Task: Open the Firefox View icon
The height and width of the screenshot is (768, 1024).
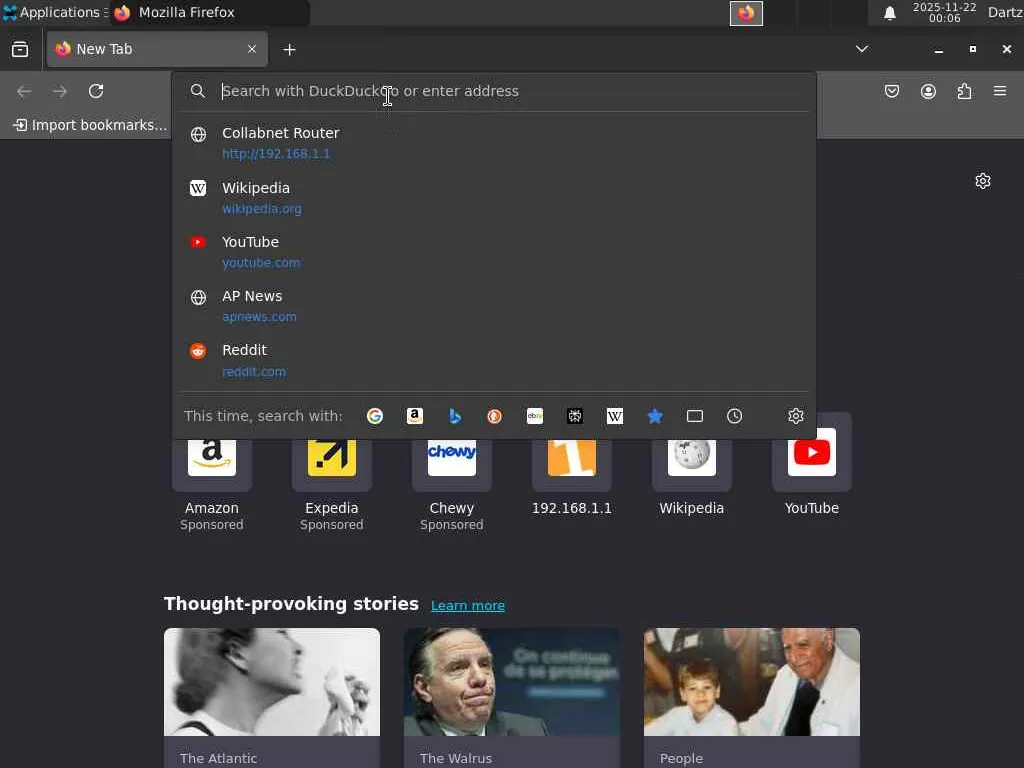Action: coord(20,50)
